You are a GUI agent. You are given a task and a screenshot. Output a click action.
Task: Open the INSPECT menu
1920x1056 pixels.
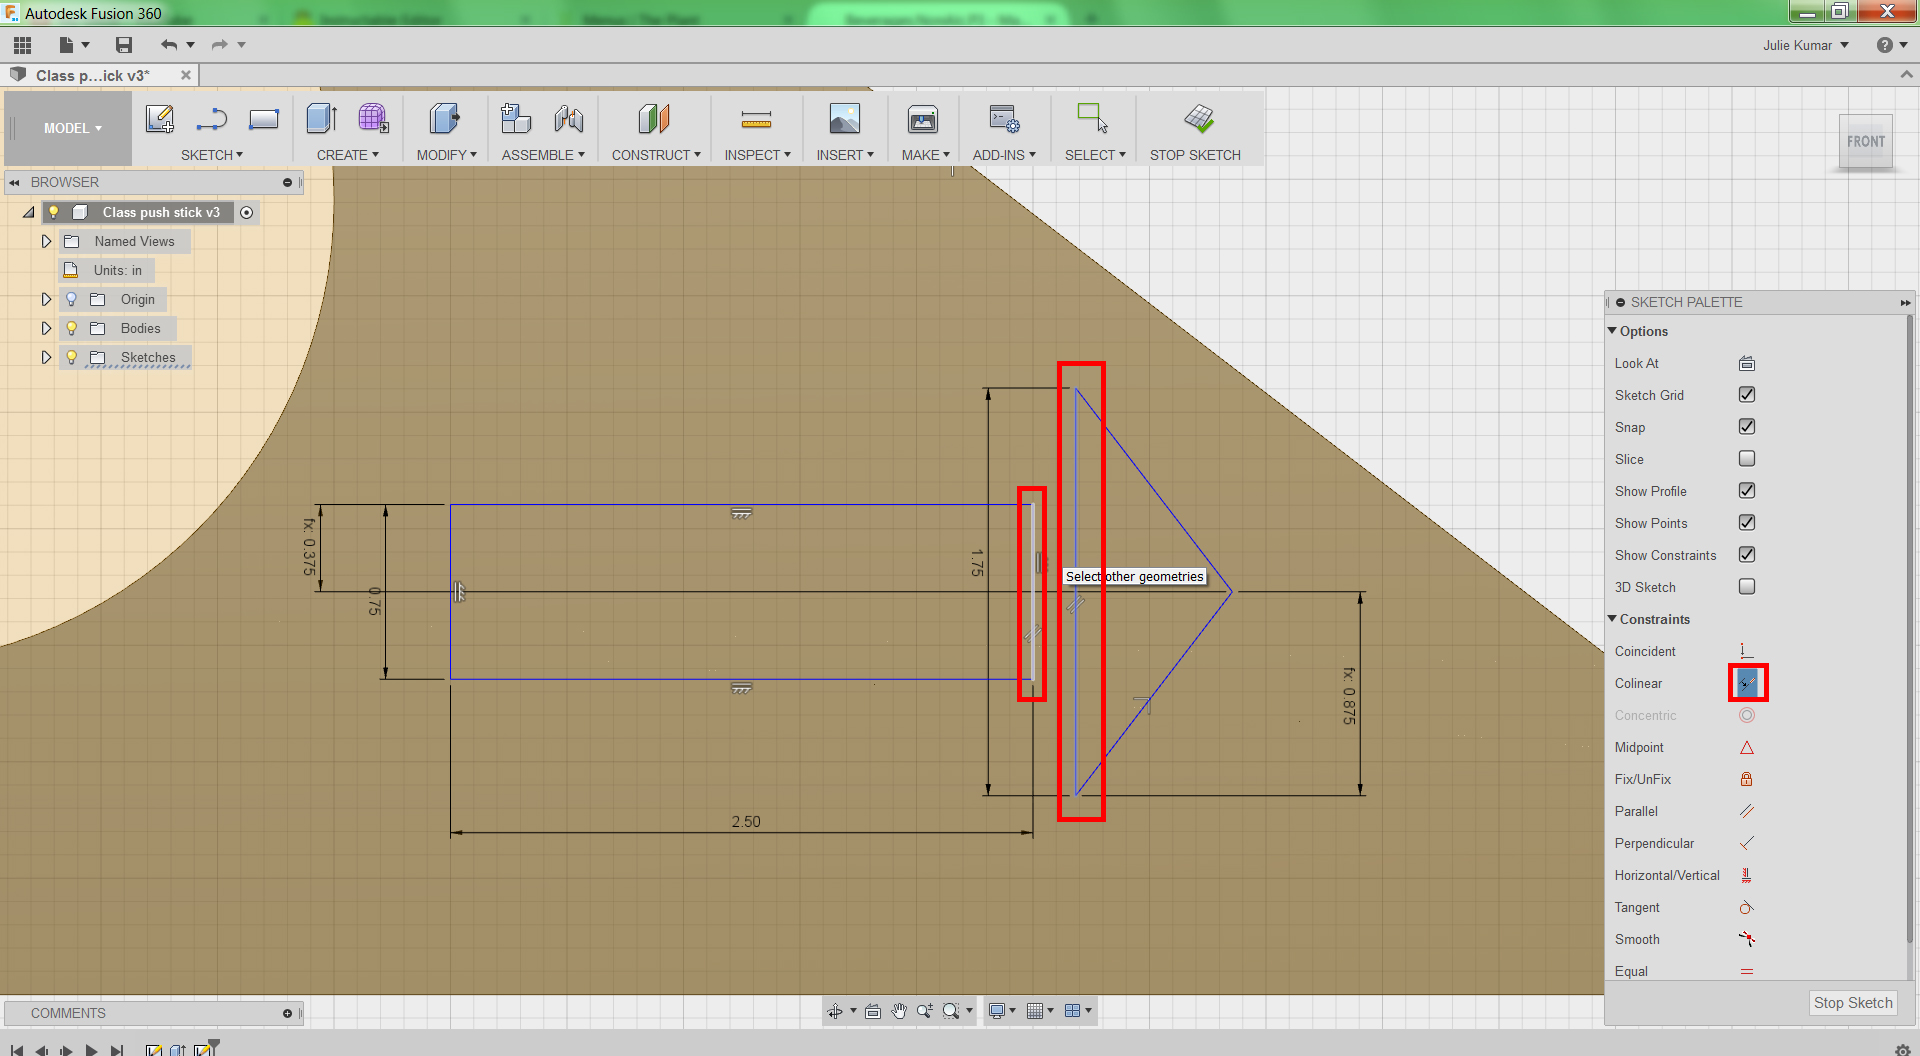tap(758, 155)
